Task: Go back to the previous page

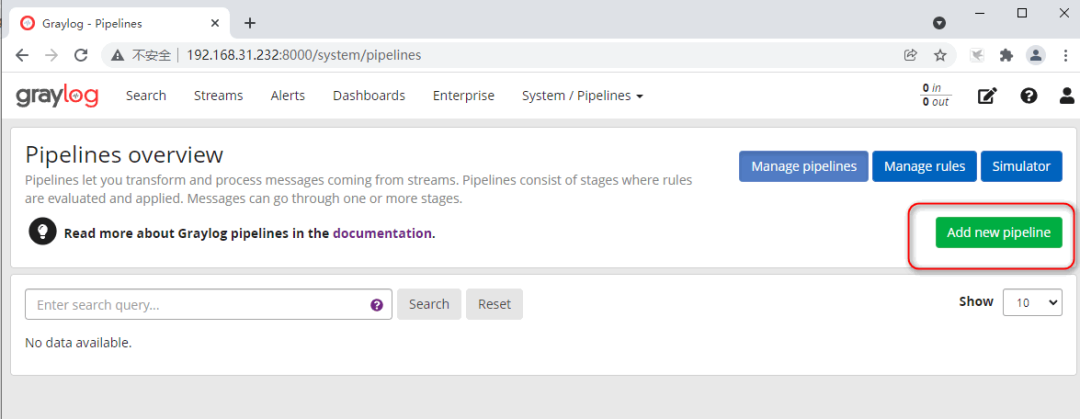Action: (x=22, y=55)
